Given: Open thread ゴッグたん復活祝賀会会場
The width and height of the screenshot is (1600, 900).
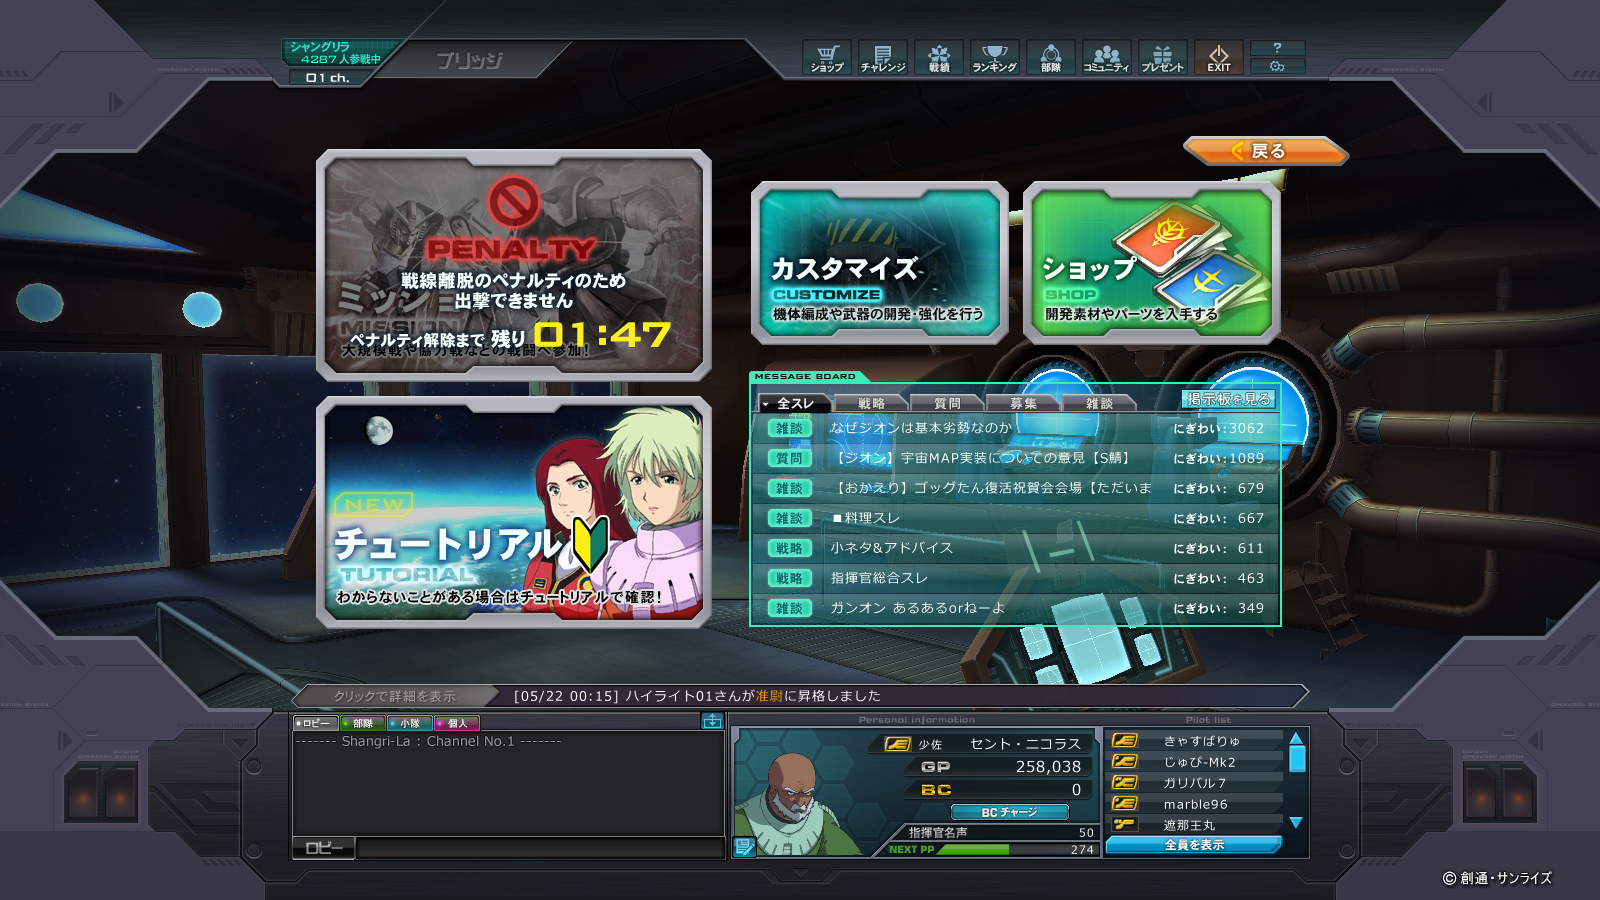Looking at the screenshot, I should (991, 488).
